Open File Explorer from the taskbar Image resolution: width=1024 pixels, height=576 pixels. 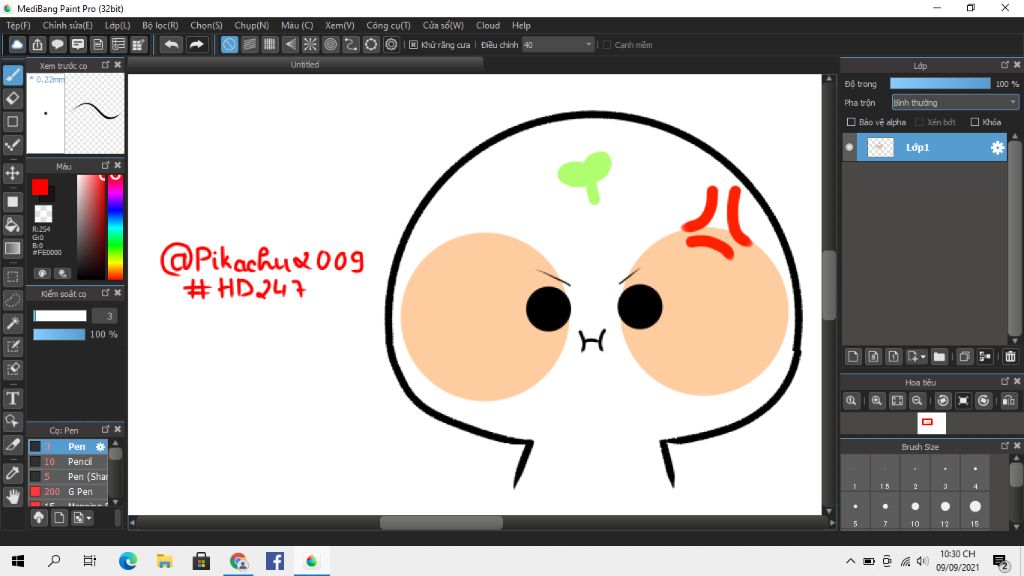point(165,561)
